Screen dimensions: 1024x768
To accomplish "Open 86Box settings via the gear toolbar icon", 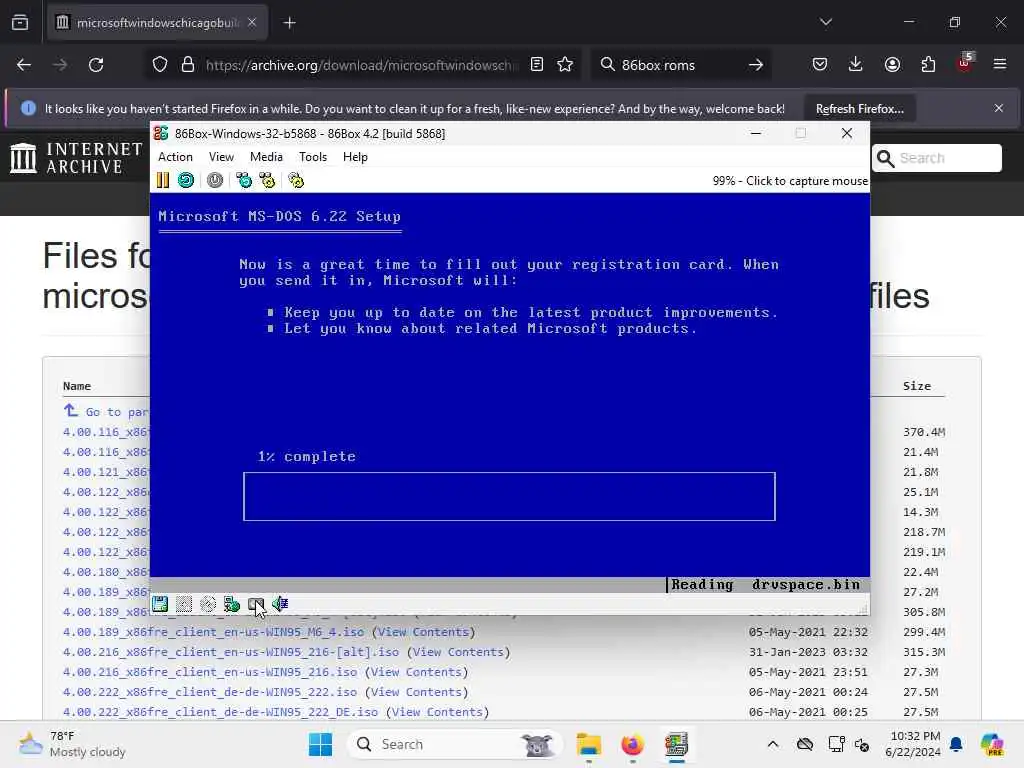I will (296, 180).
